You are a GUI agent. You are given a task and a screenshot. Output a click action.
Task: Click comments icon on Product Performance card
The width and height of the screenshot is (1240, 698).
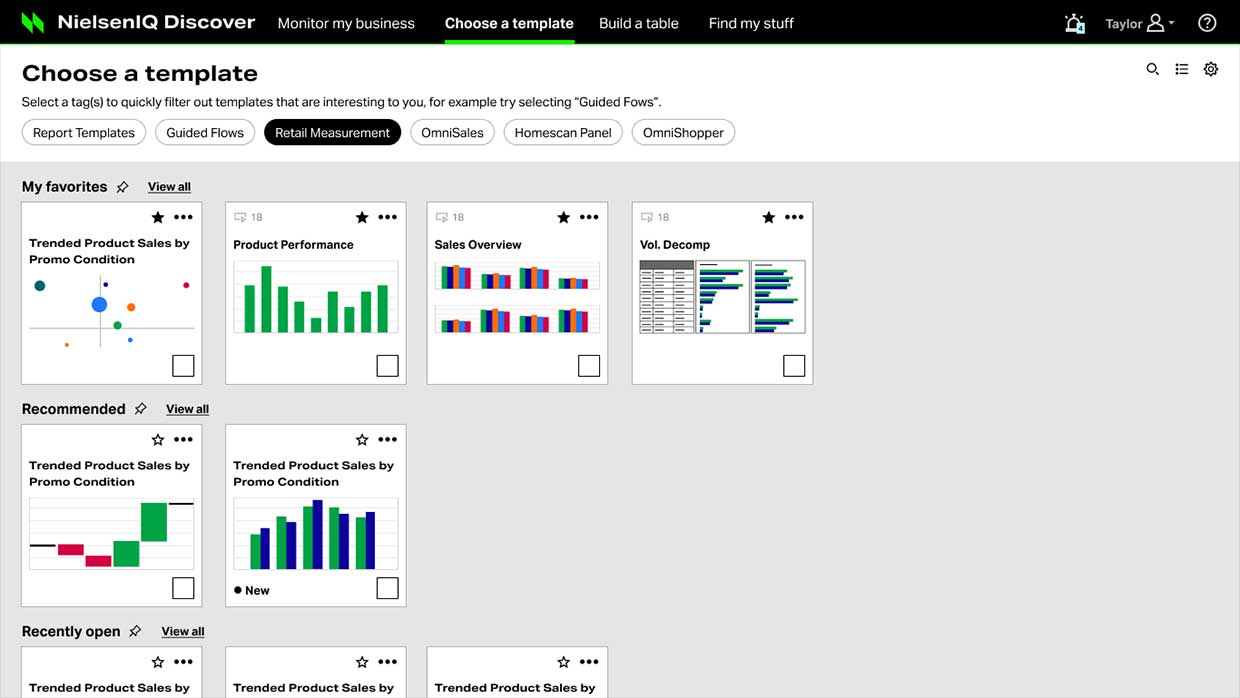tap(240, 217)
